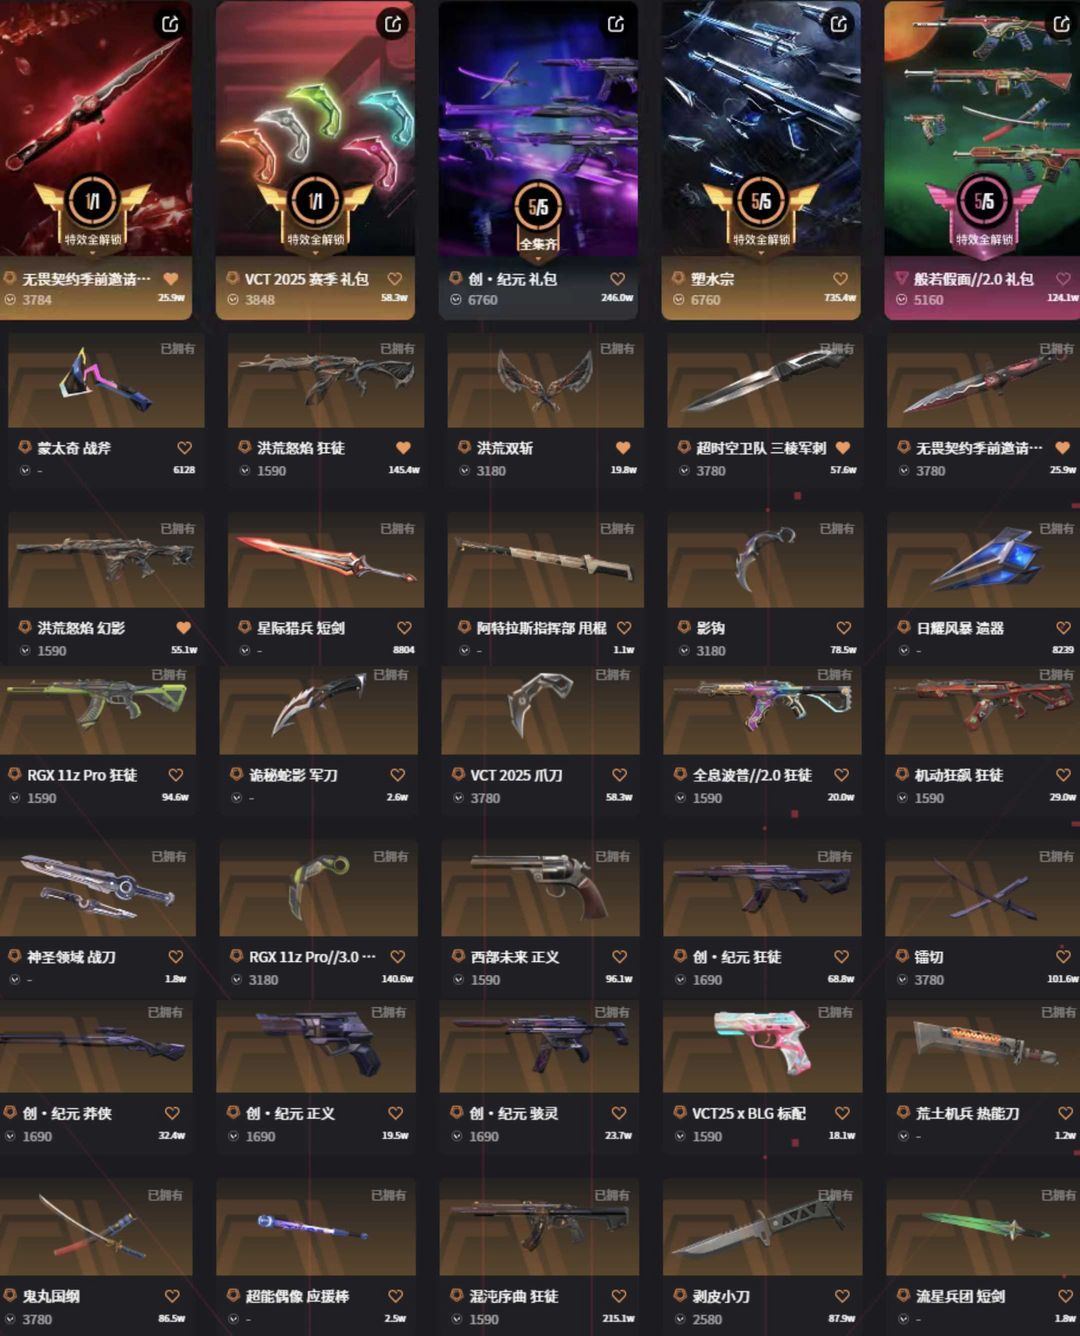Unfavorite the 洪荒怒焰 狂徒 skin
This screenshot has width=1080, height=1336.
point(403,448)
